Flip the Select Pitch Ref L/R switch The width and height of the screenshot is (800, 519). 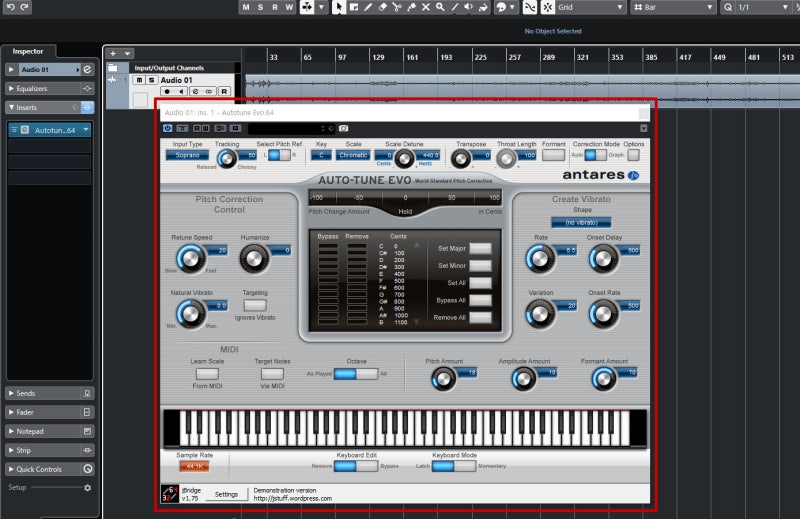279,155
